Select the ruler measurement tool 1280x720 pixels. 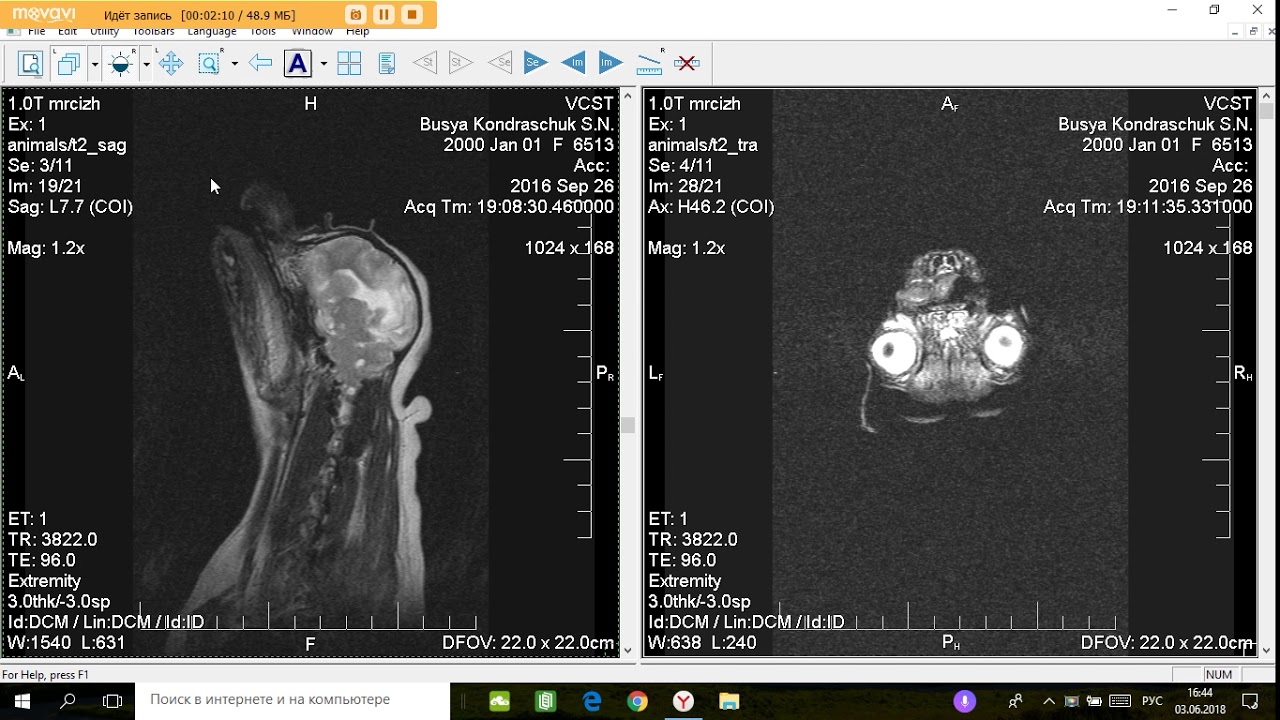tap(650, 62)
